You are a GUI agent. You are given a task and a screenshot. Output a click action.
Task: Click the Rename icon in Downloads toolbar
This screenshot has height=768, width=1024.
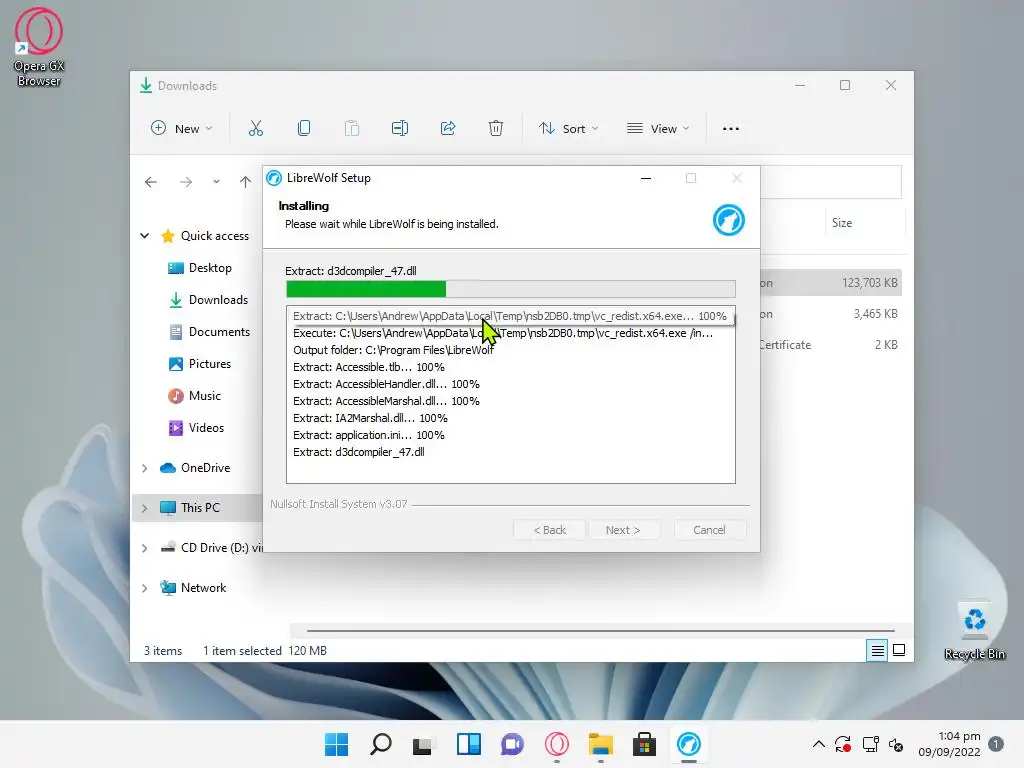click(x=400, y=128)
